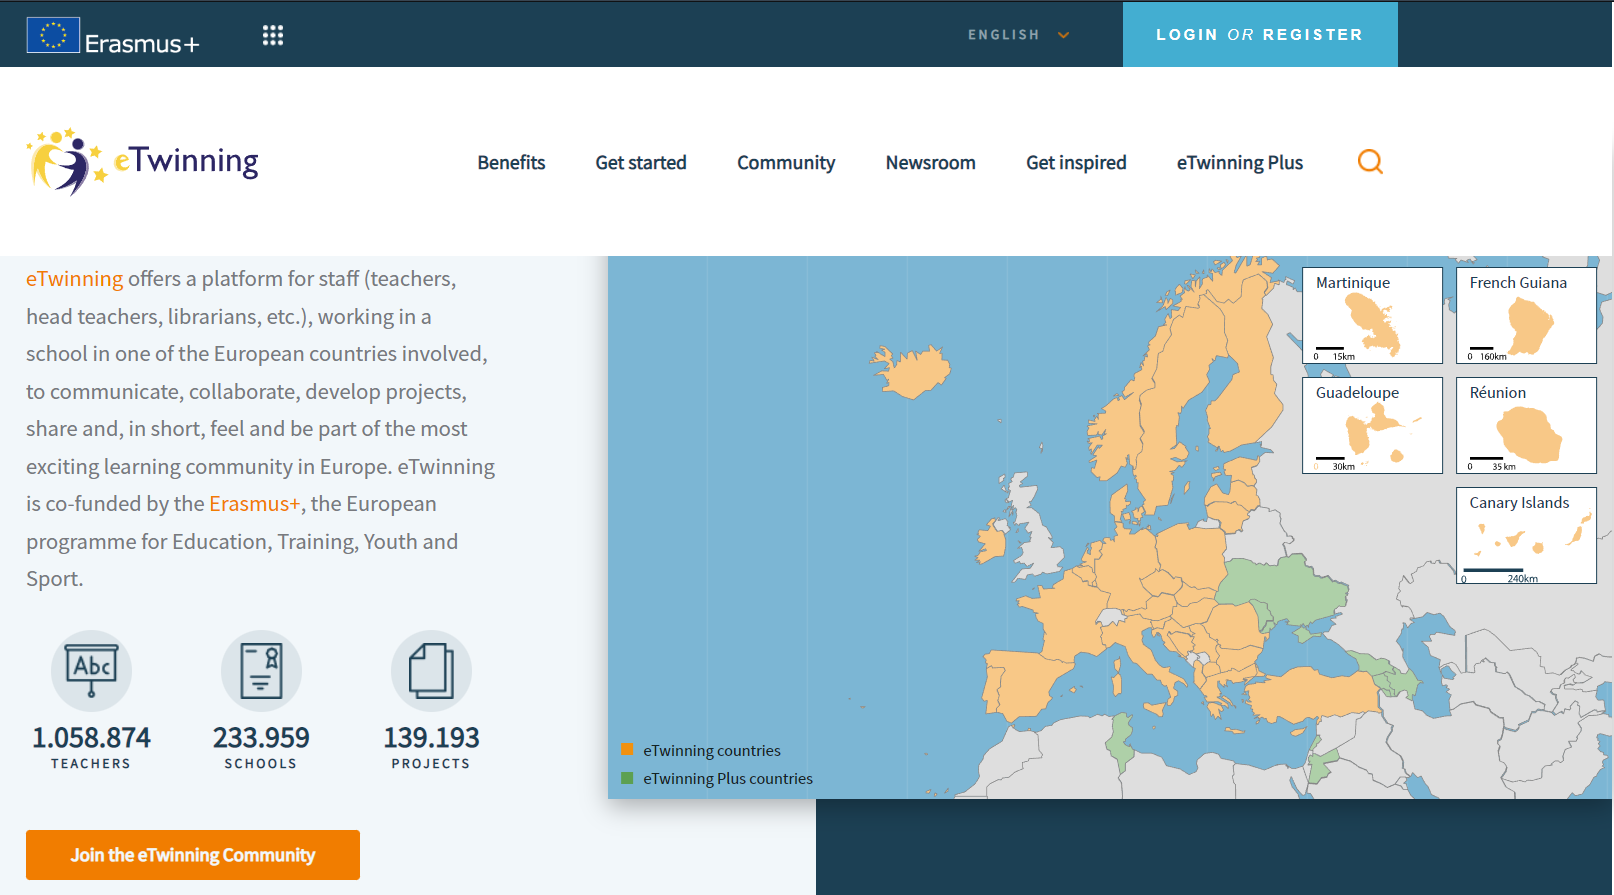Select the Canary Islands map inset

[1526, 536]
